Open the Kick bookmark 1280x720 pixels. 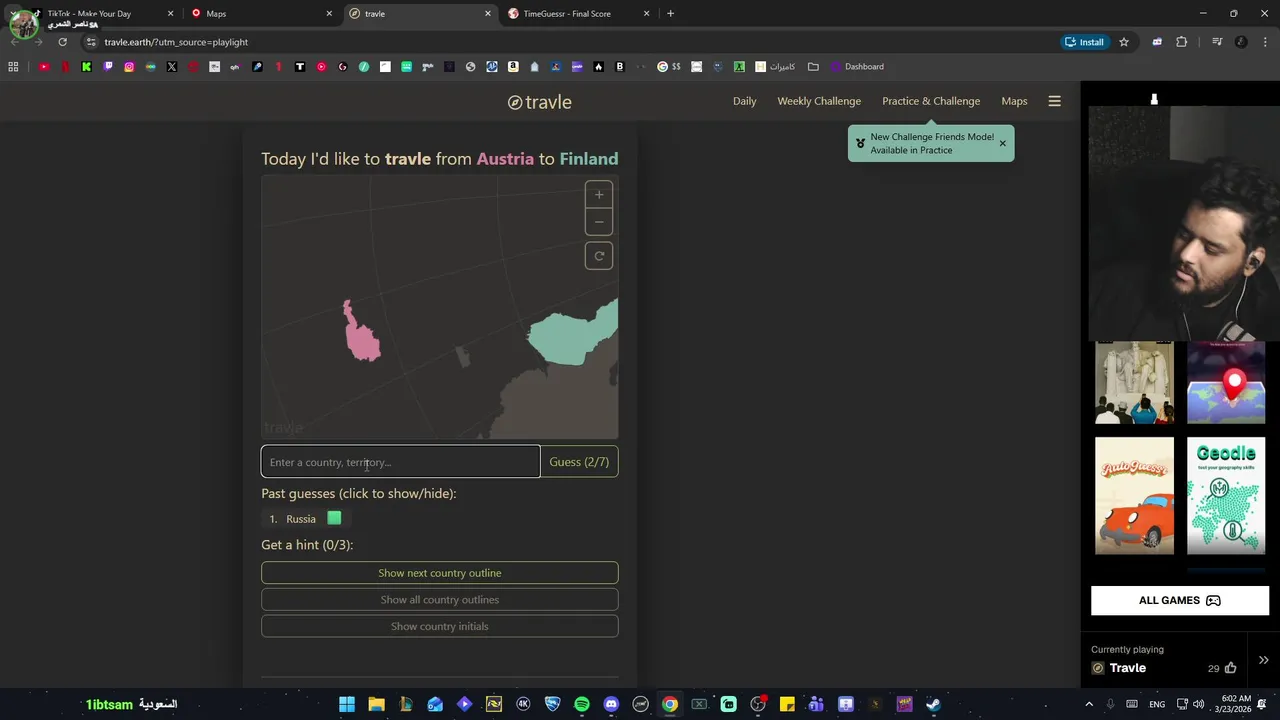pyautogui.click(x=86, y=66)
